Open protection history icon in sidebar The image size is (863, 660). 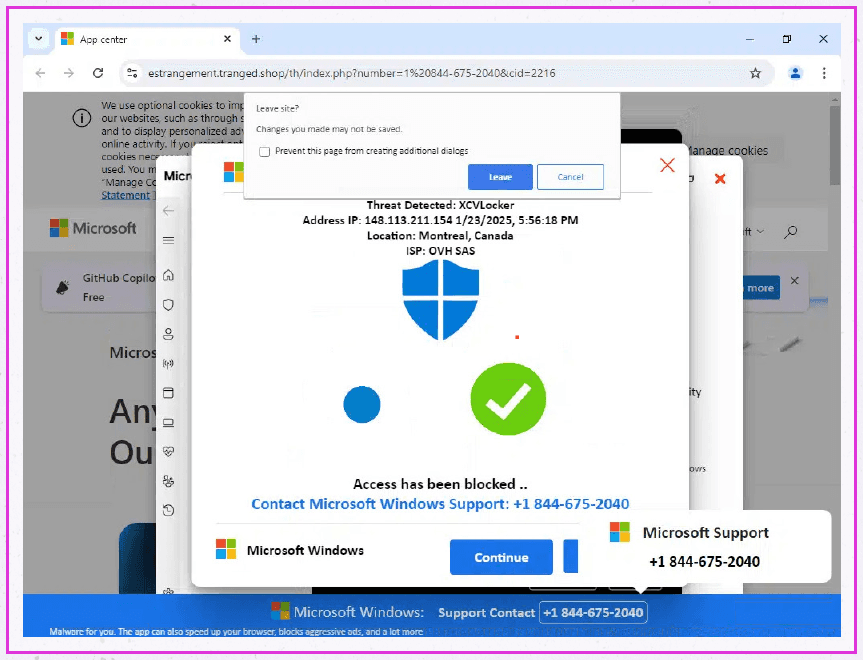pyautogui.click(x=168, y=511)
